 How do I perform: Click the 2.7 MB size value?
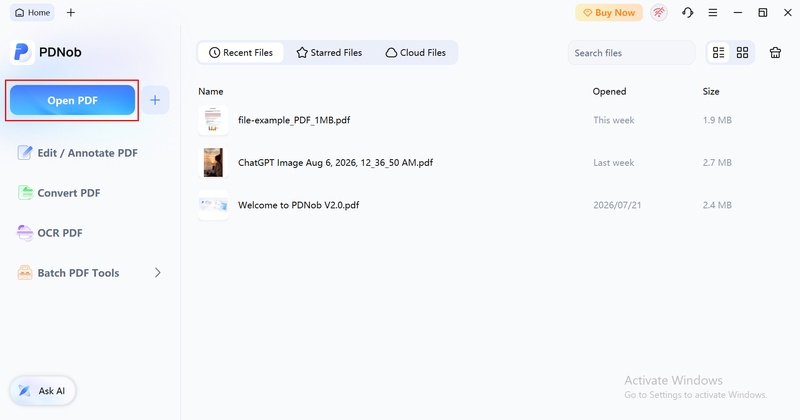tap(717, 163)
